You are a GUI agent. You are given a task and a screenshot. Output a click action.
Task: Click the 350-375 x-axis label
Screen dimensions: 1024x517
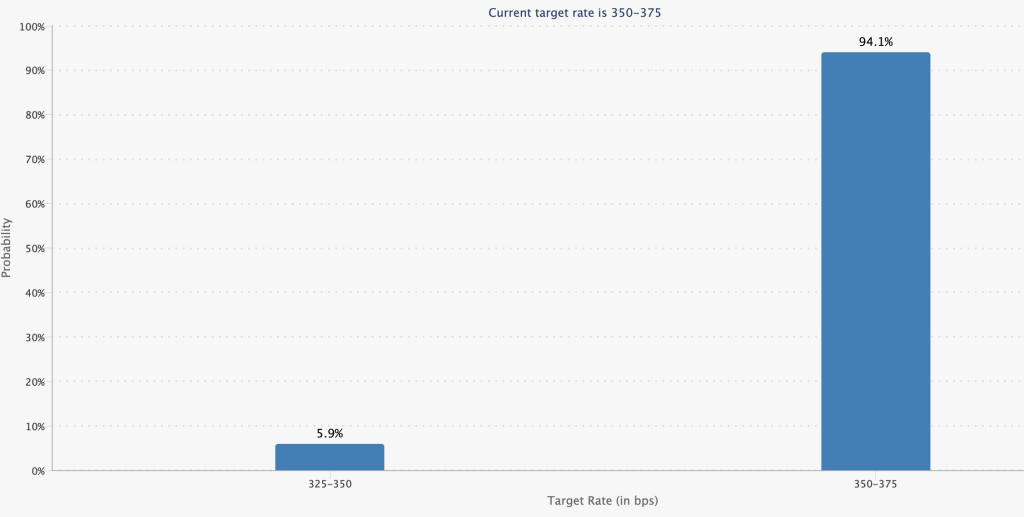[875, 483]
